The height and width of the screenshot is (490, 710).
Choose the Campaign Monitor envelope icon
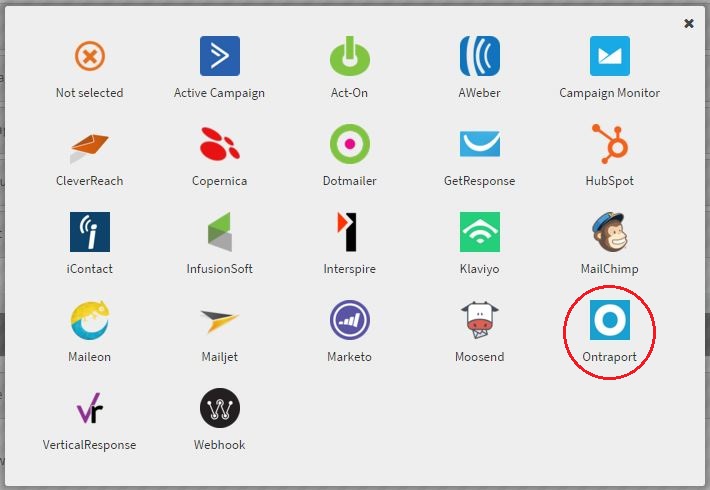tap(609, 56)
